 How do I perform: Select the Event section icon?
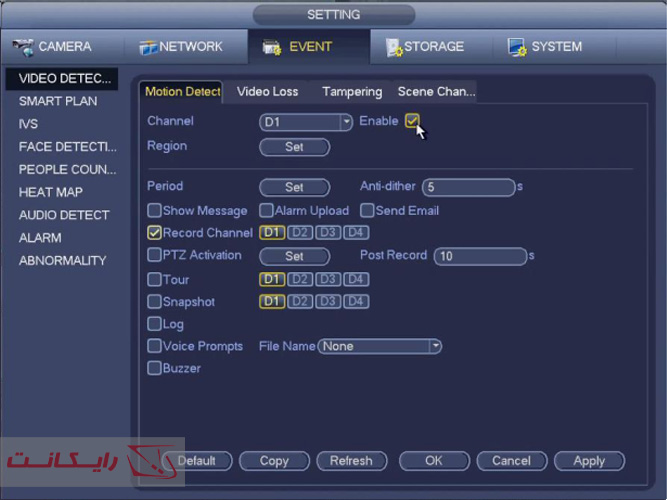(272, 47)
